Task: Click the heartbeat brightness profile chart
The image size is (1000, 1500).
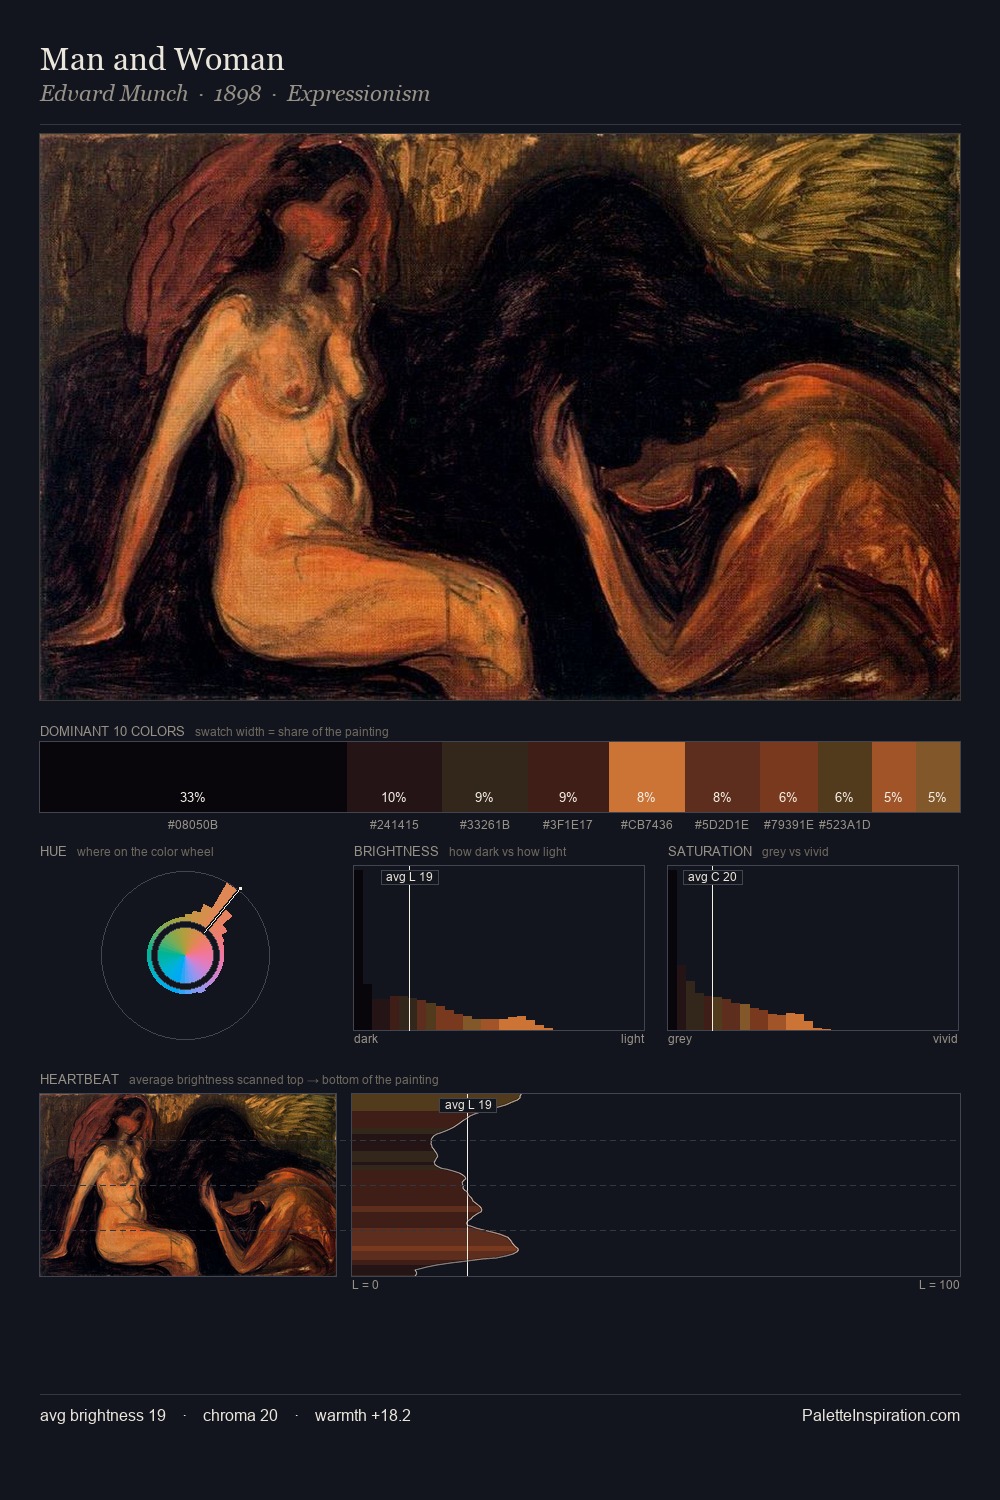Action: click(x=656, y=1185)
